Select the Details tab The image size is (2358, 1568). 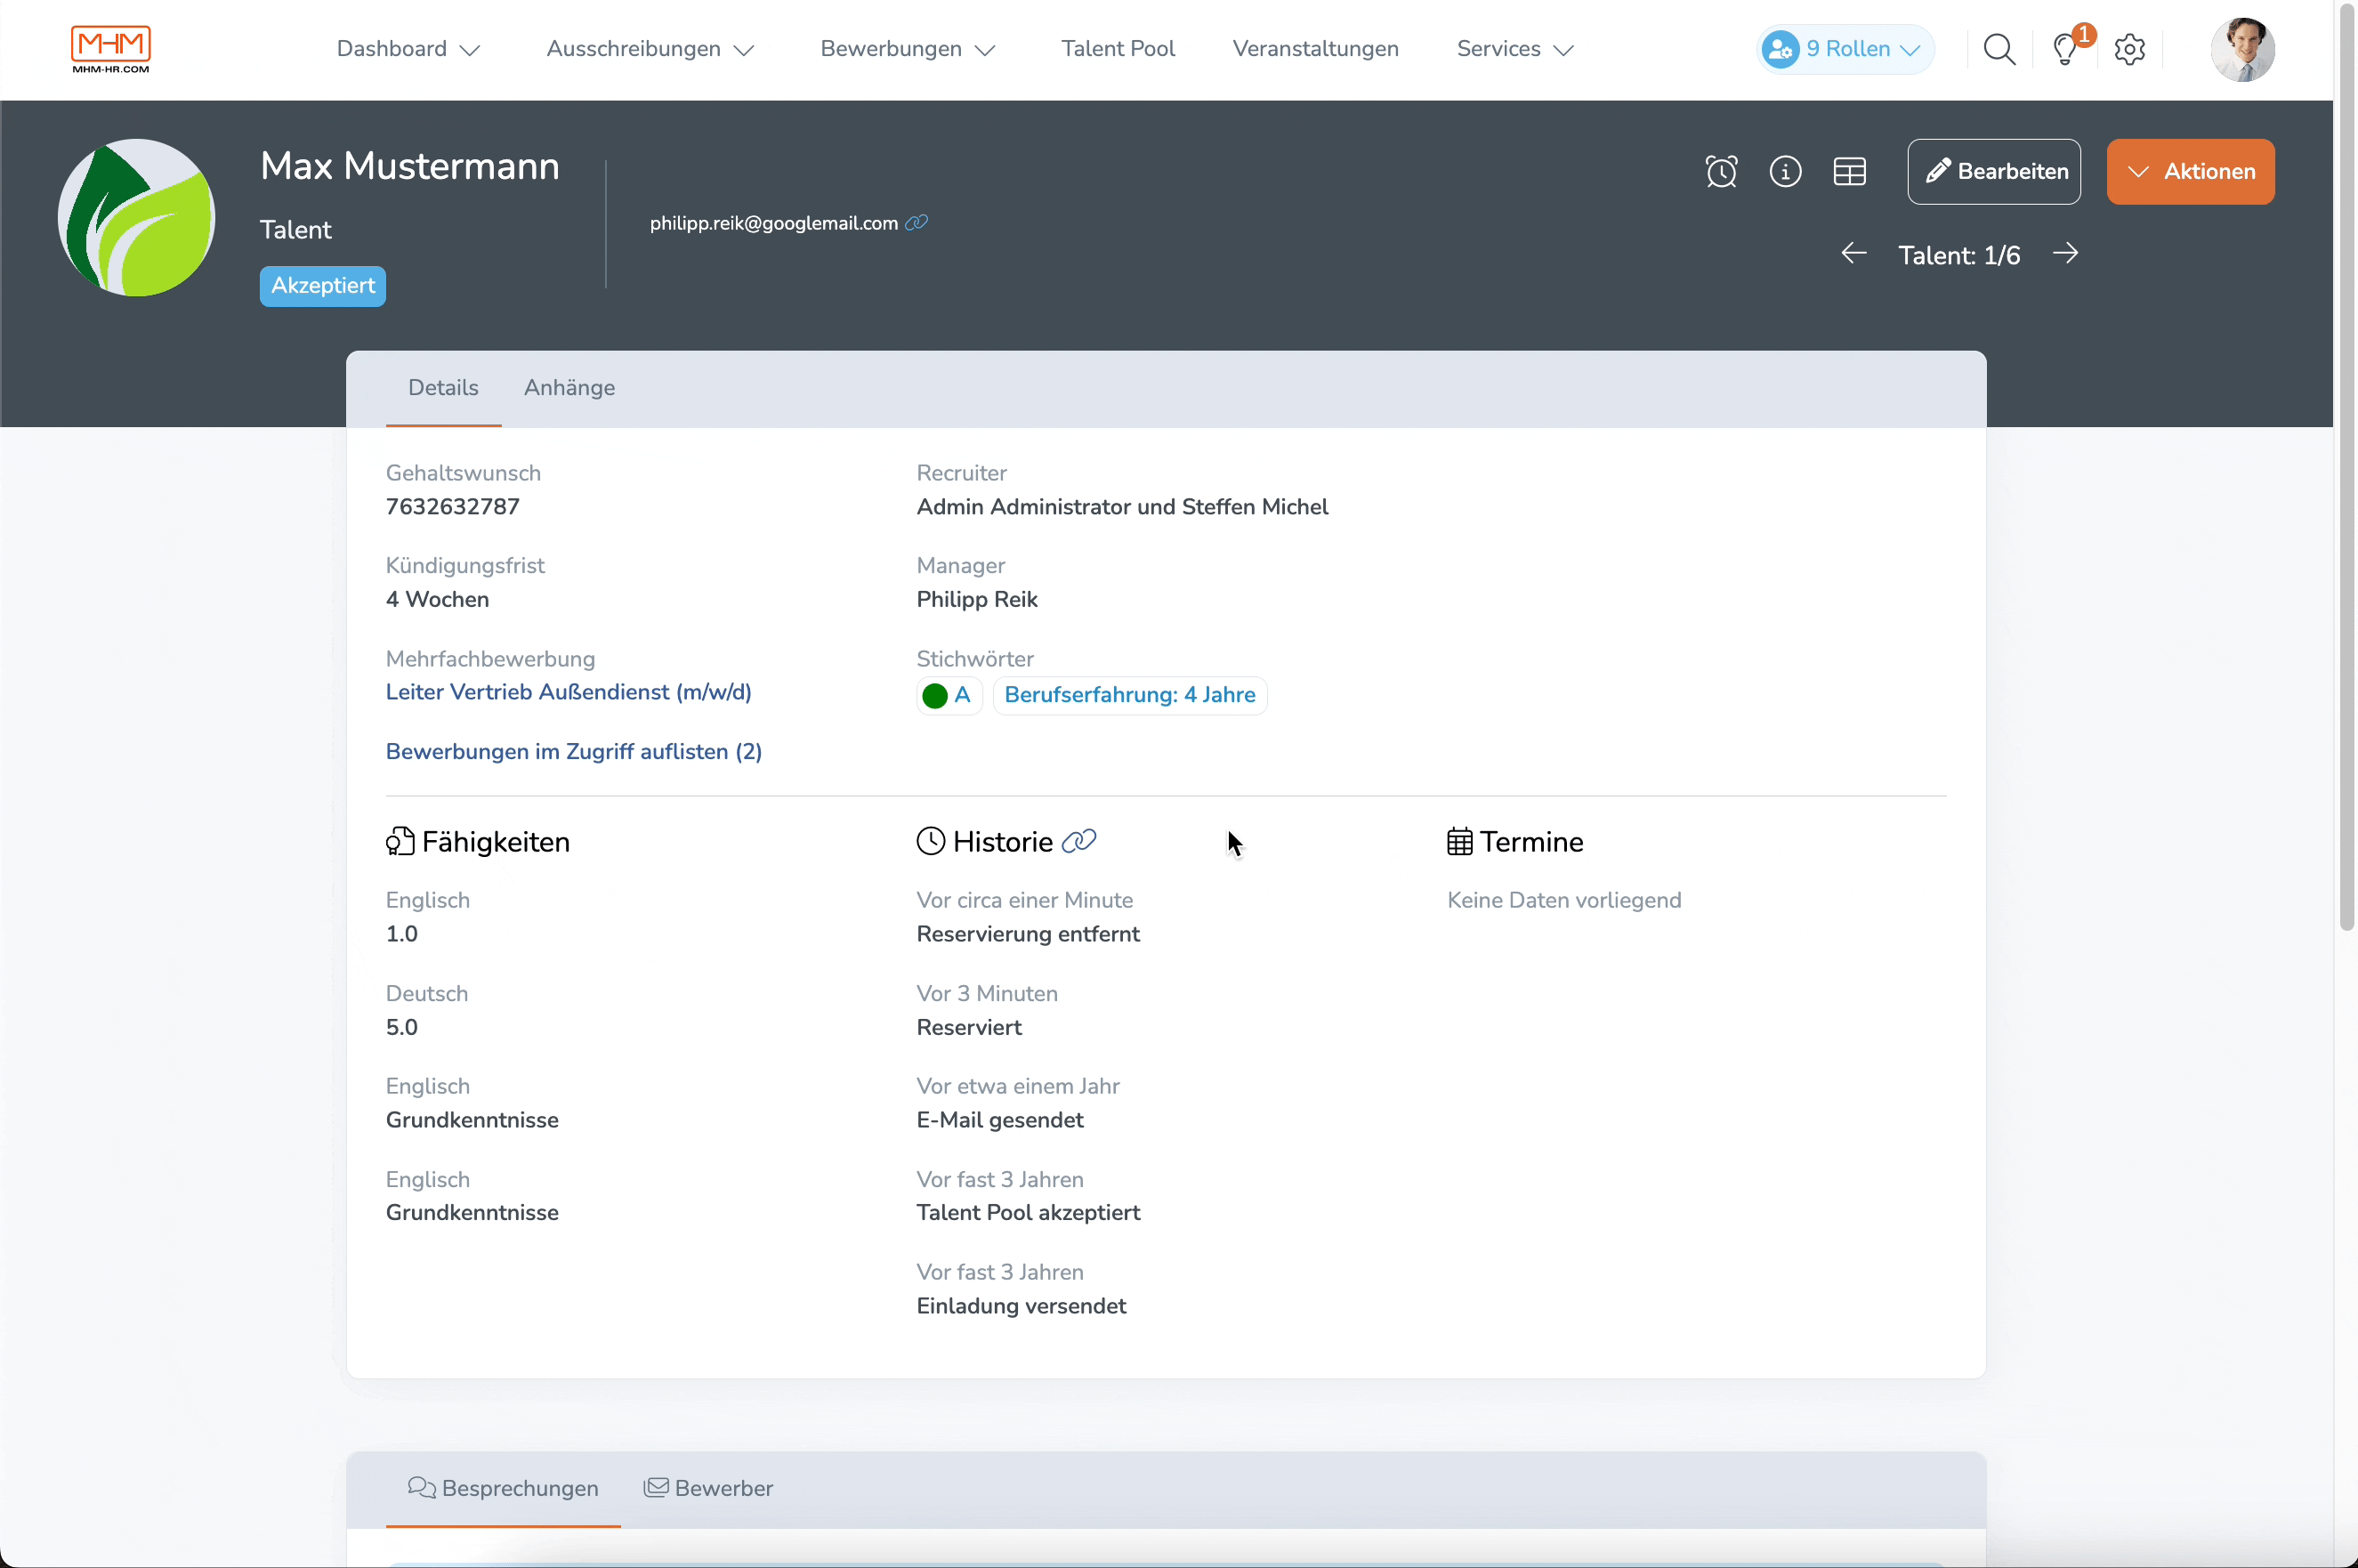point(444,387)
